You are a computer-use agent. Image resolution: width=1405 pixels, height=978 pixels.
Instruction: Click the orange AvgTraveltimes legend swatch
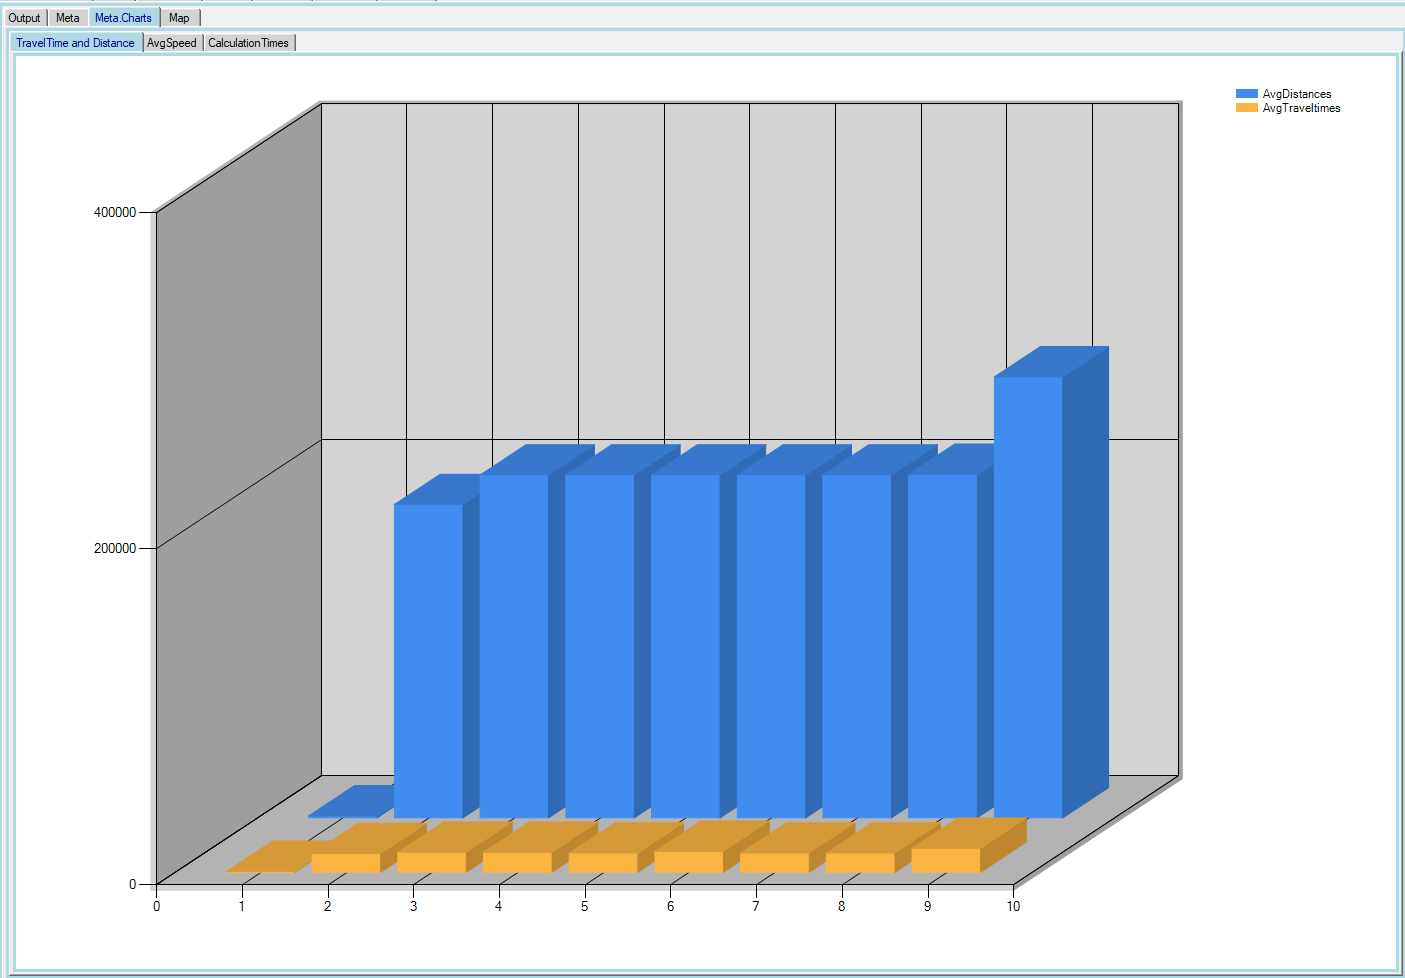[1246, 108]
